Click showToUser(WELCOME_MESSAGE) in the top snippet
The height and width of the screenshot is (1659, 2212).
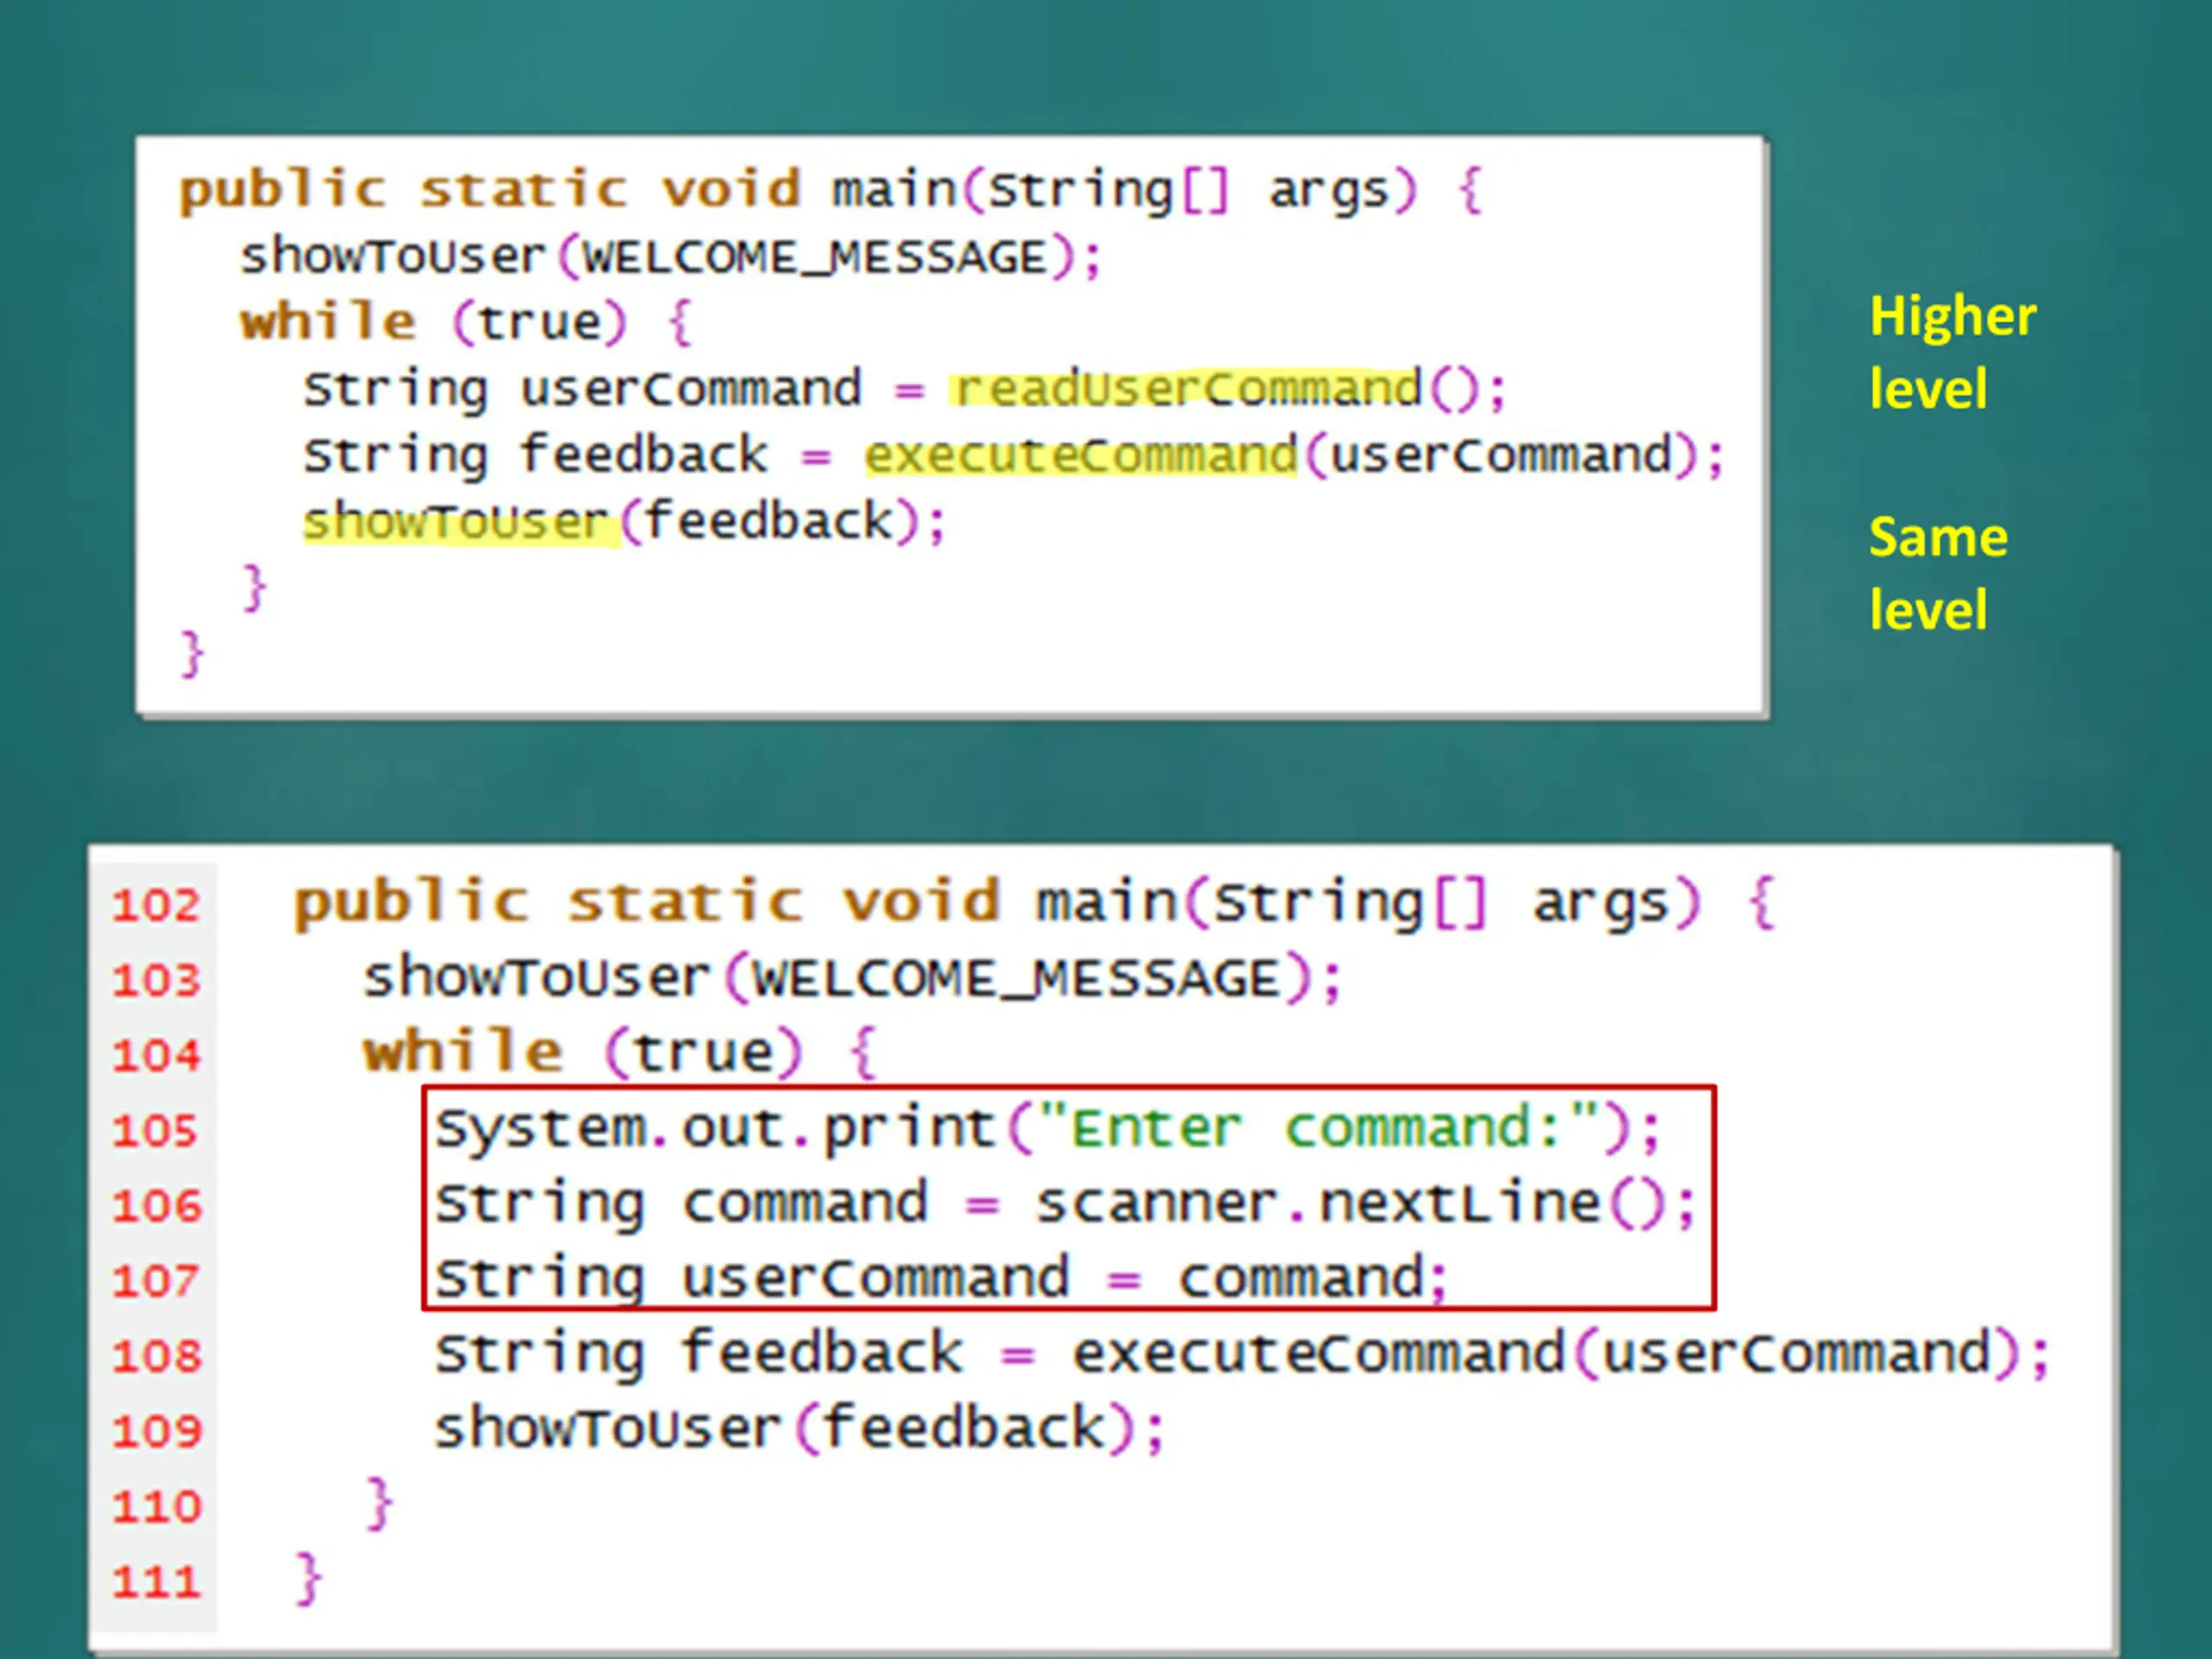(x=670, y=257)
